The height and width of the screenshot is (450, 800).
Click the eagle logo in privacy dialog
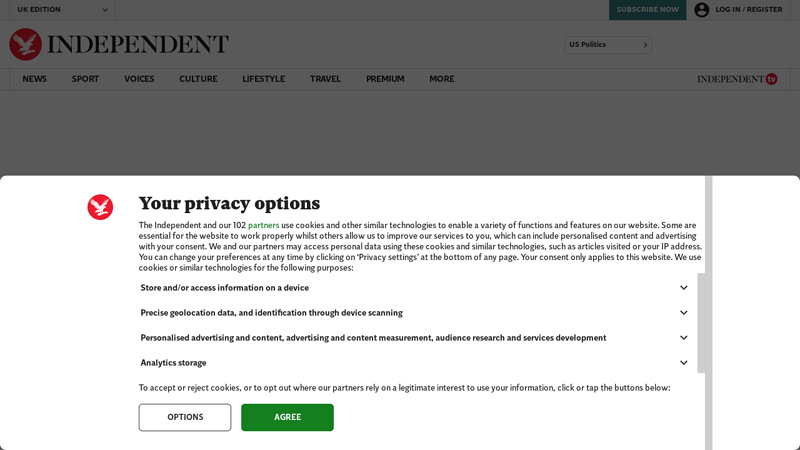pos(100,207)
